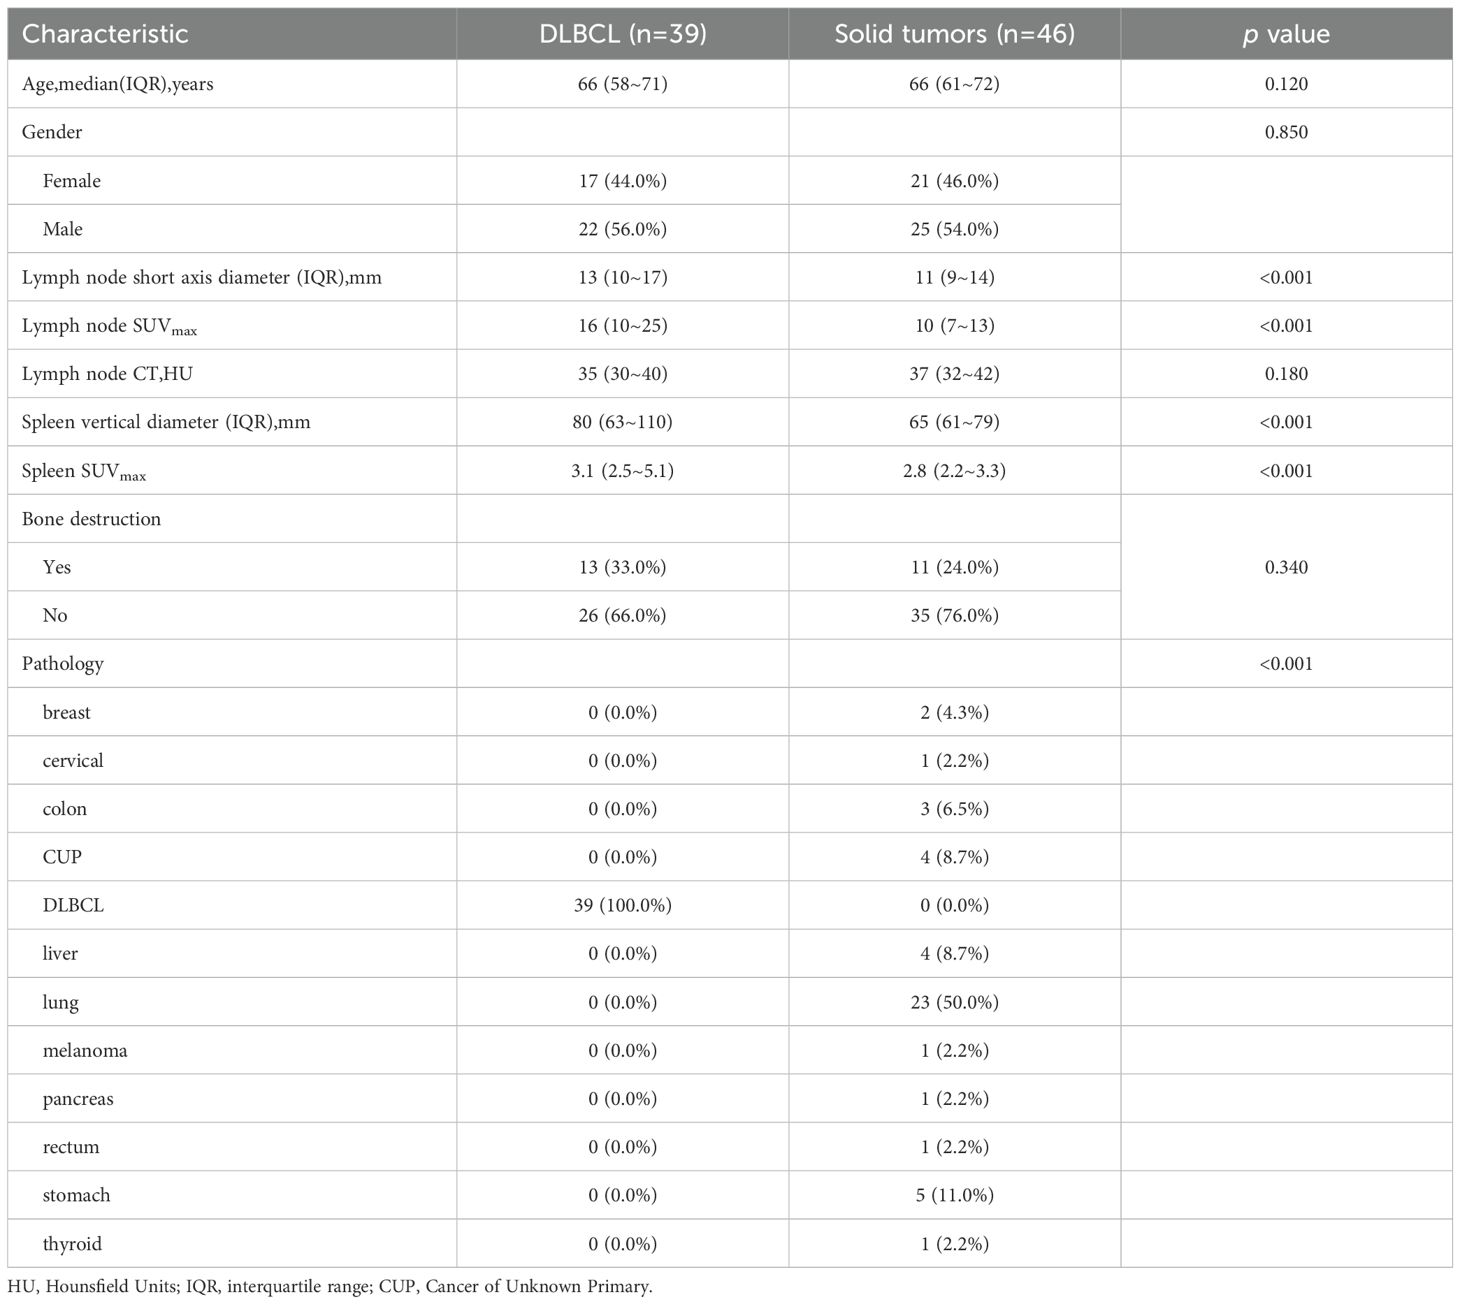The width and height of the screenshot is (1460, 1304).
Task: Select the Spleen vertical diameter DLBCL value 80 (63~110)
Action: [x=622, y=422]
